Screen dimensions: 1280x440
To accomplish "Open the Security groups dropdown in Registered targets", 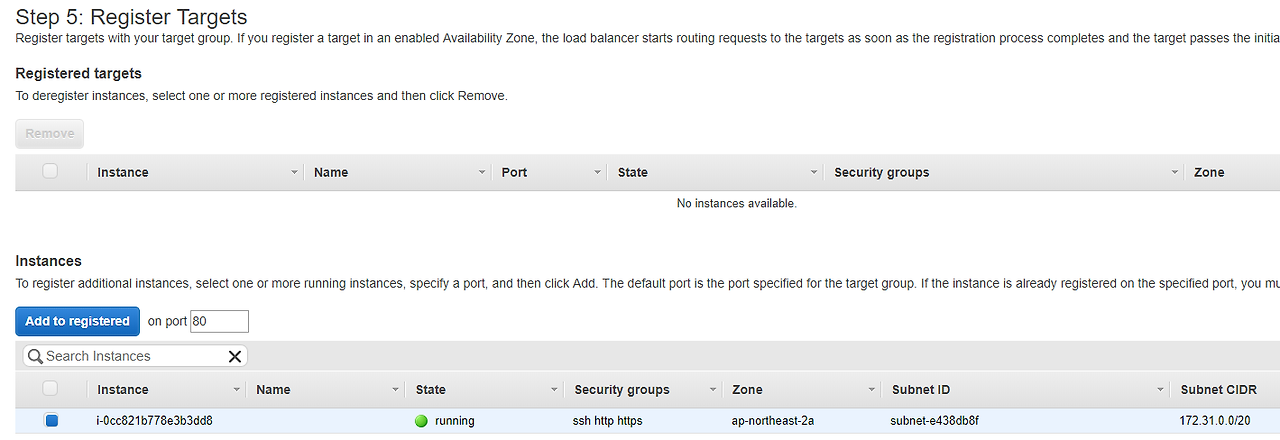I will coord(1174,173).
